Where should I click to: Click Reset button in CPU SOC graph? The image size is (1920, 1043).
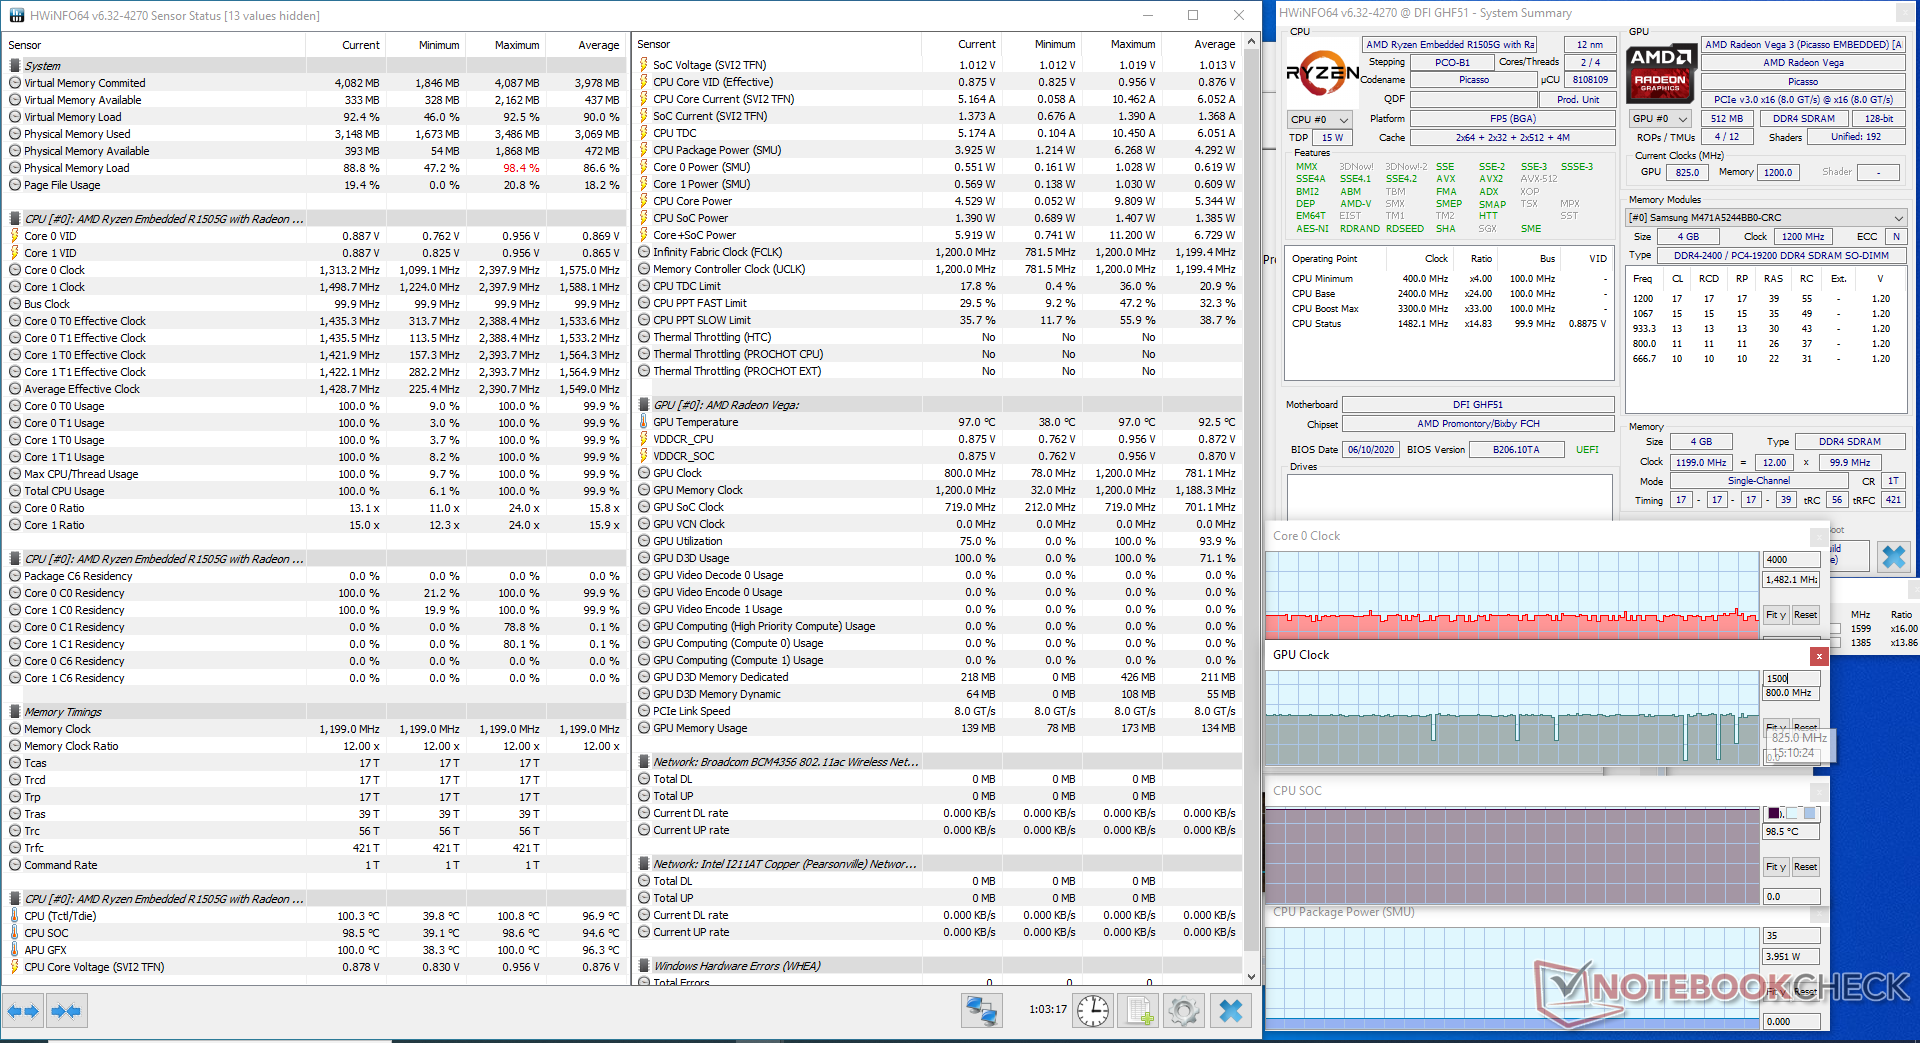(x=1805, y=867)
